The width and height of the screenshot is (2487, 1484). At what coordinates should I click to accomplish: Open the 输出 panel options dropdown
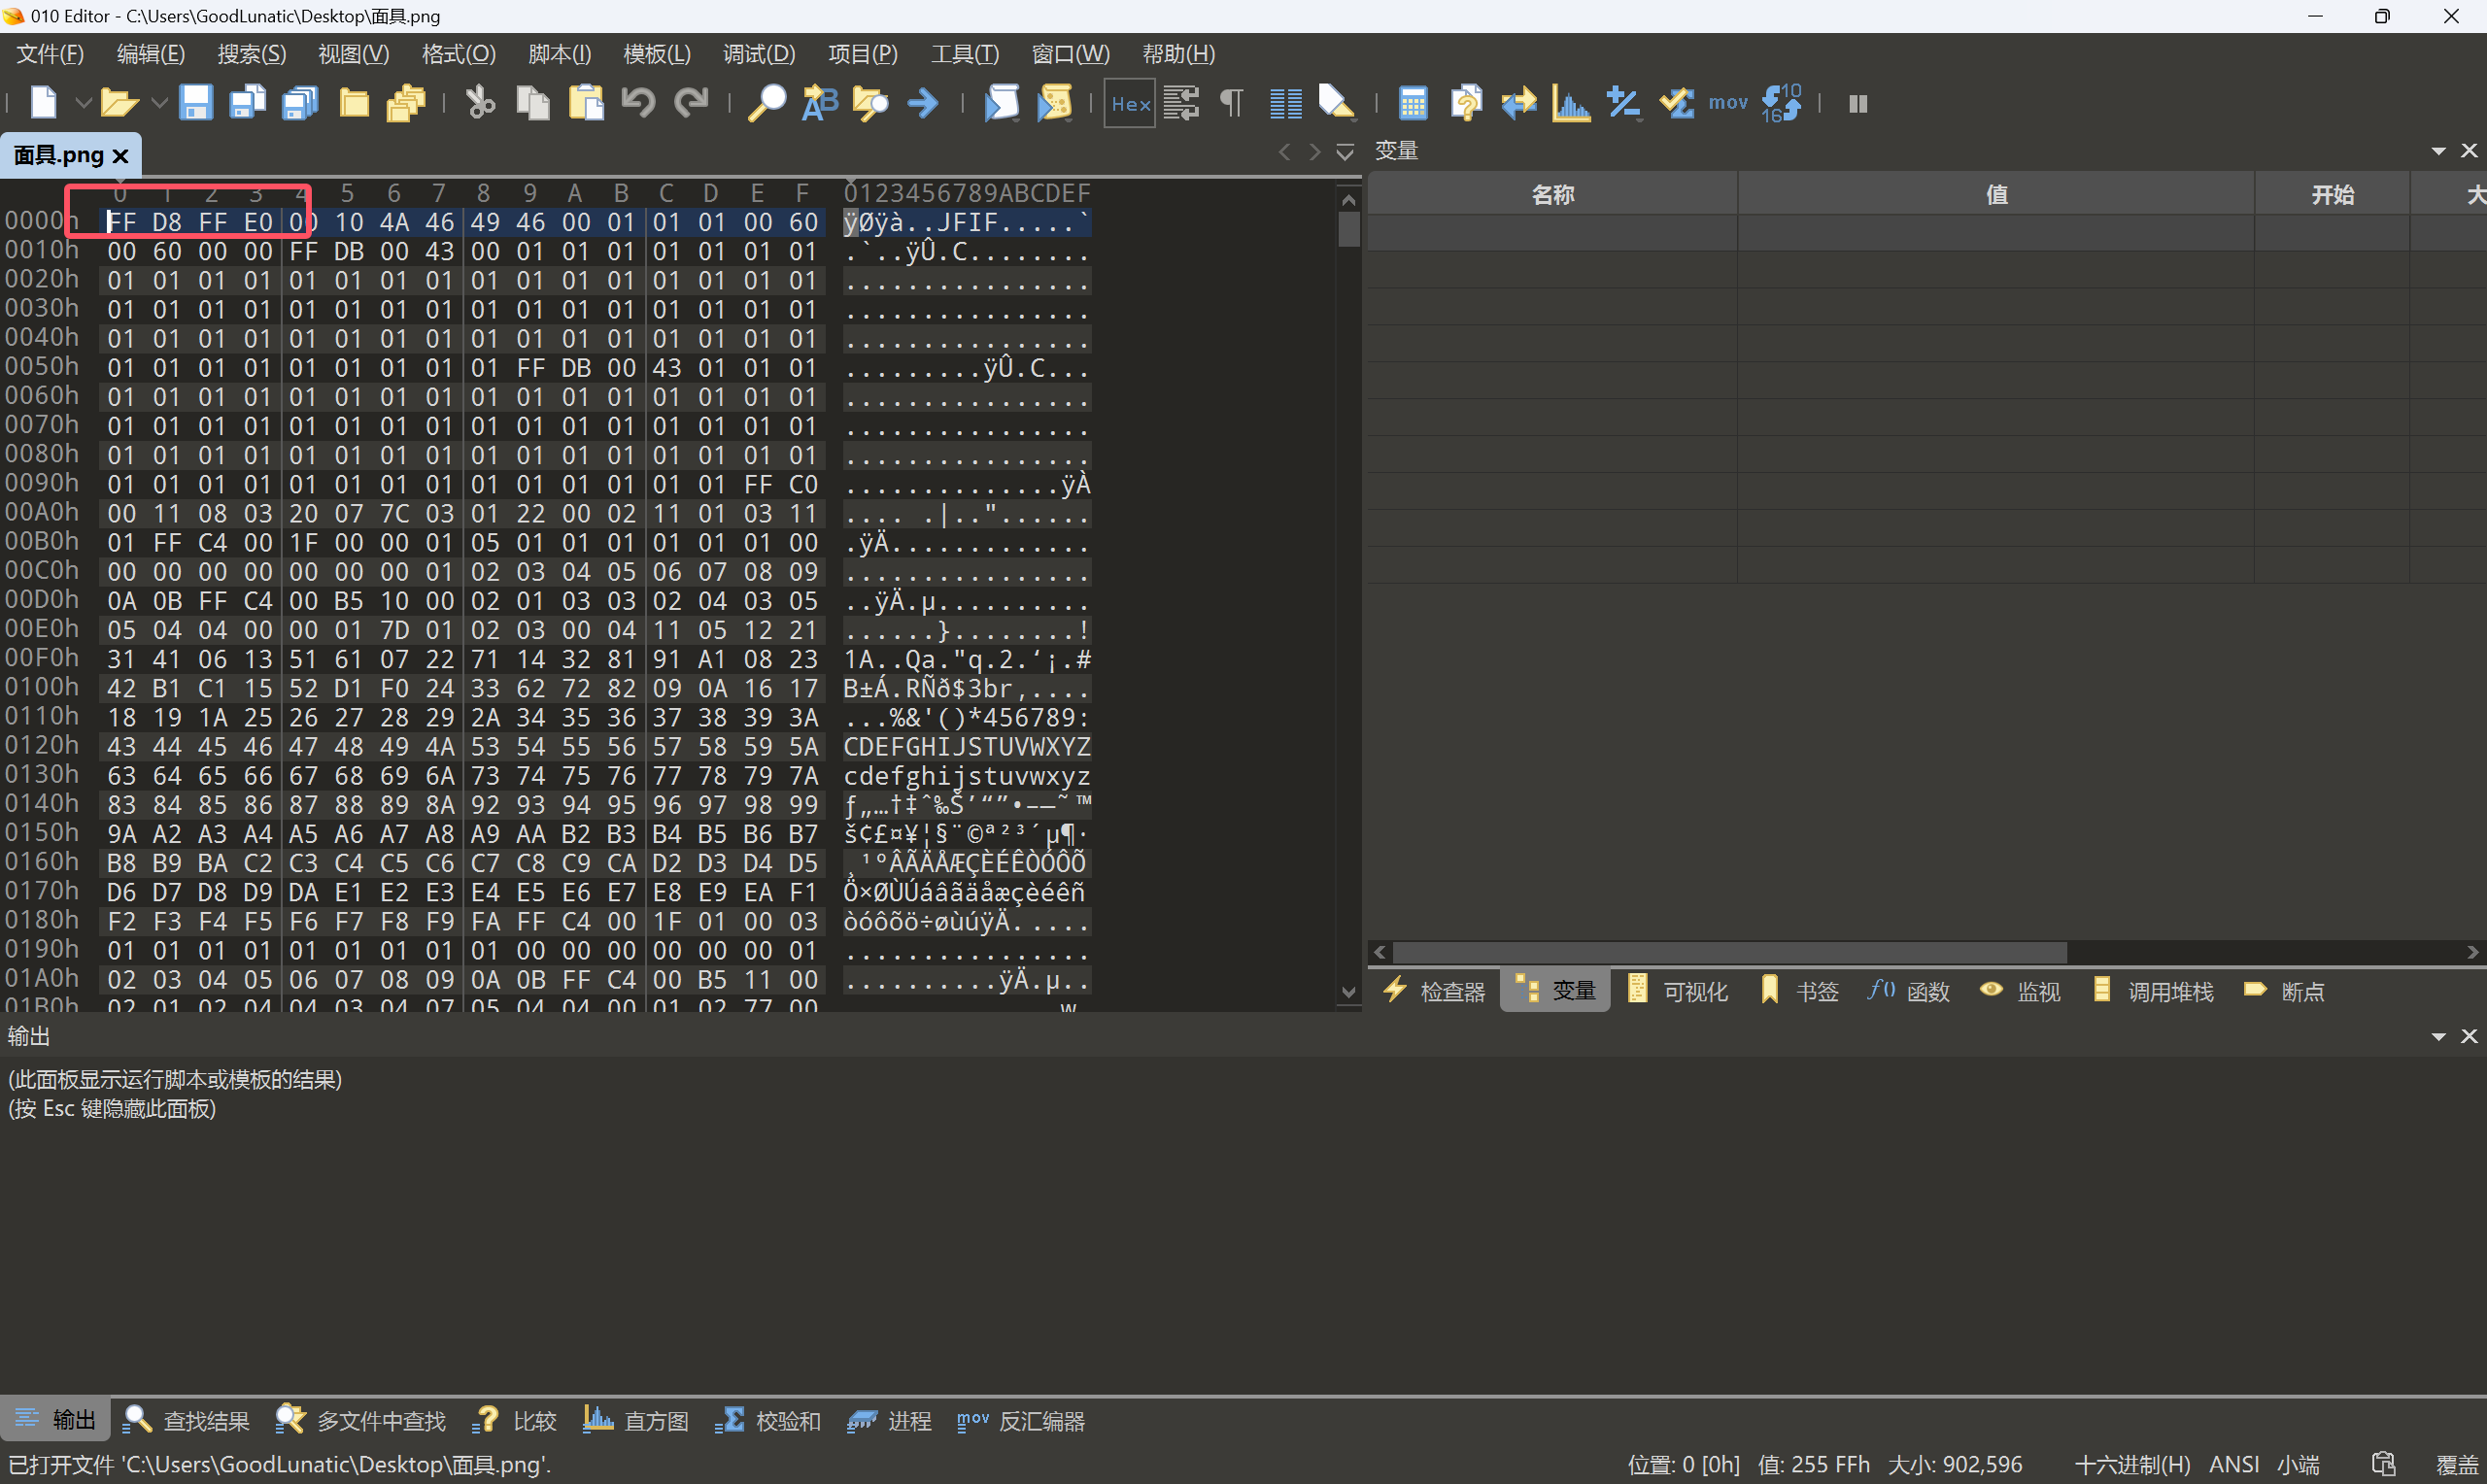pyautogui.click(x=2439, y=1037)
